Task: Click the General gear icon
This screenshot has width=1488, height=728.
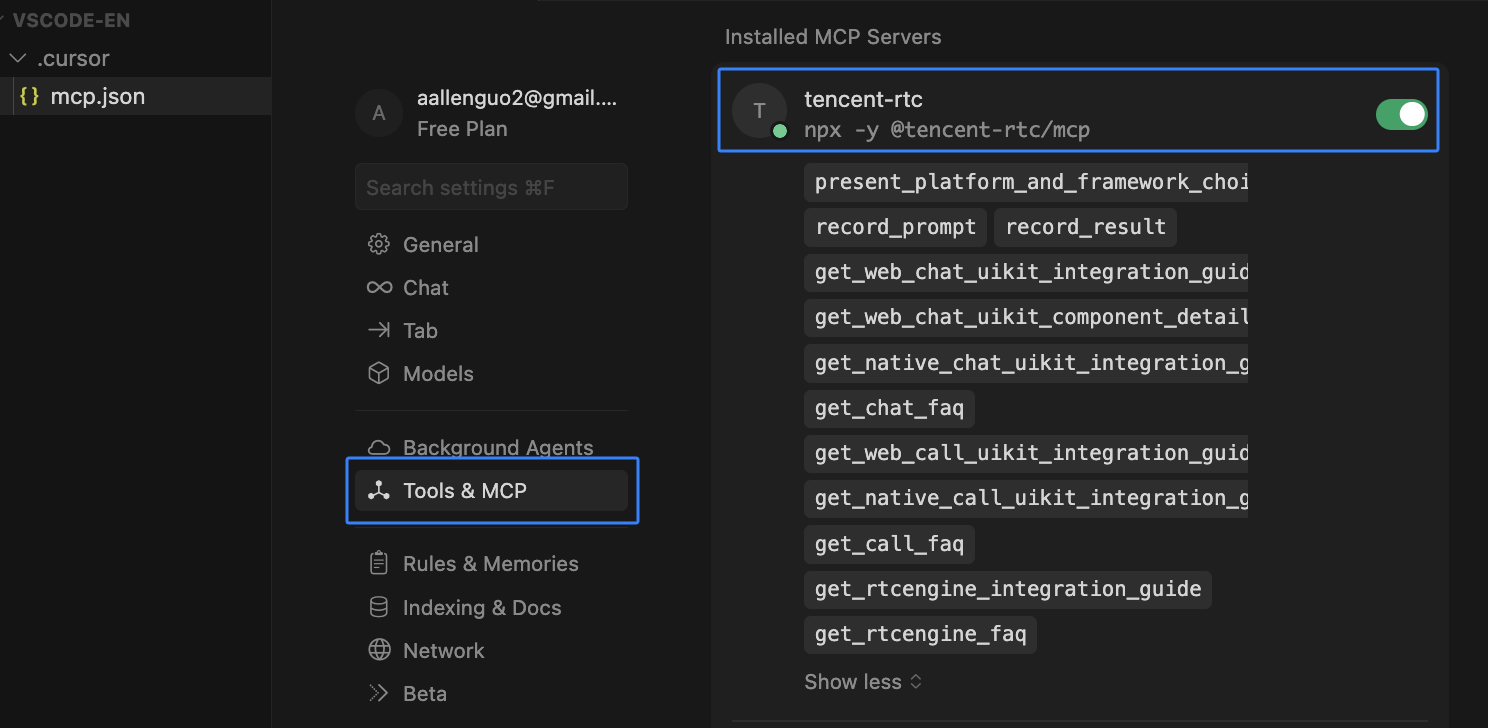Action: pyautogui.click(x=379, y=244)
